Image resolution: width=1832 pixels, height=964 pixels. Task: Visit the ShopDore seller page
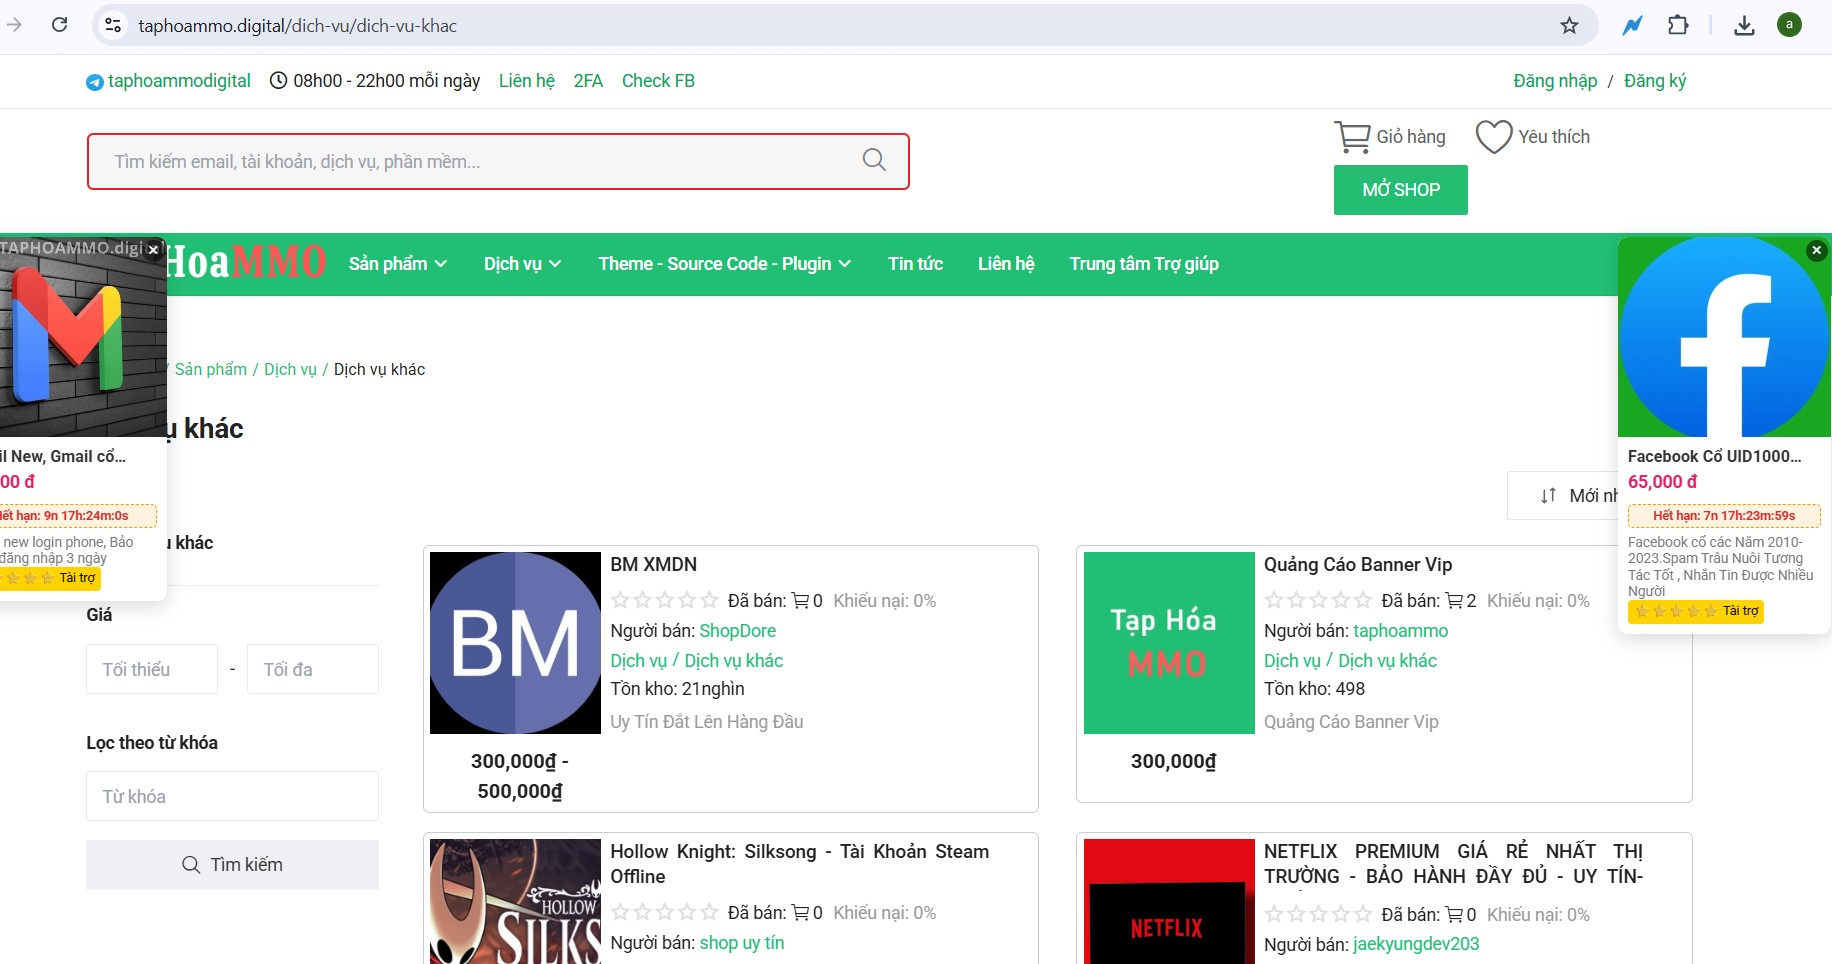pos(738,631)
